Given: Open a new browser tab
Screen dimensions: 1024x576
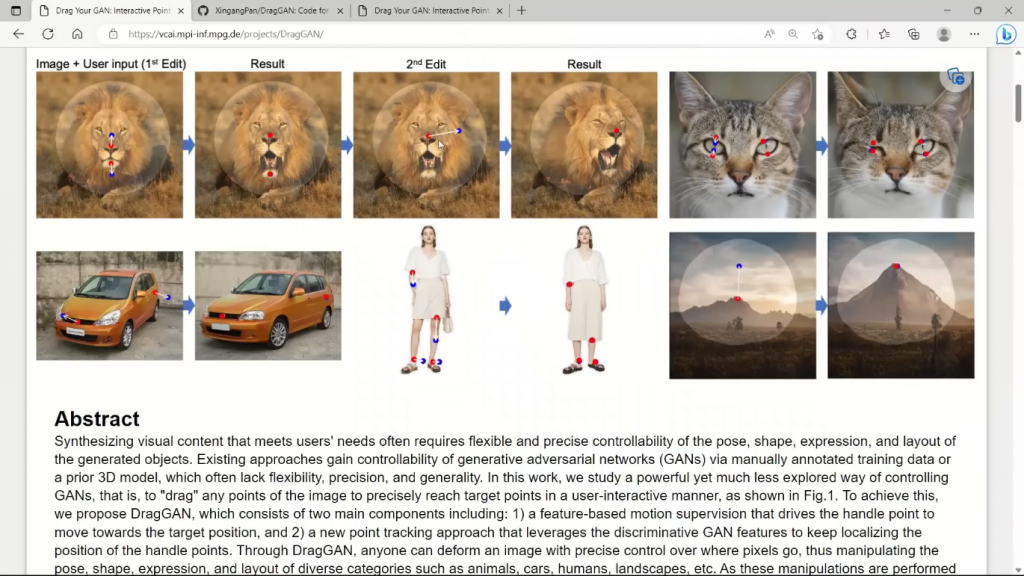Looking at the screenshot, I should tap(521, 10).
